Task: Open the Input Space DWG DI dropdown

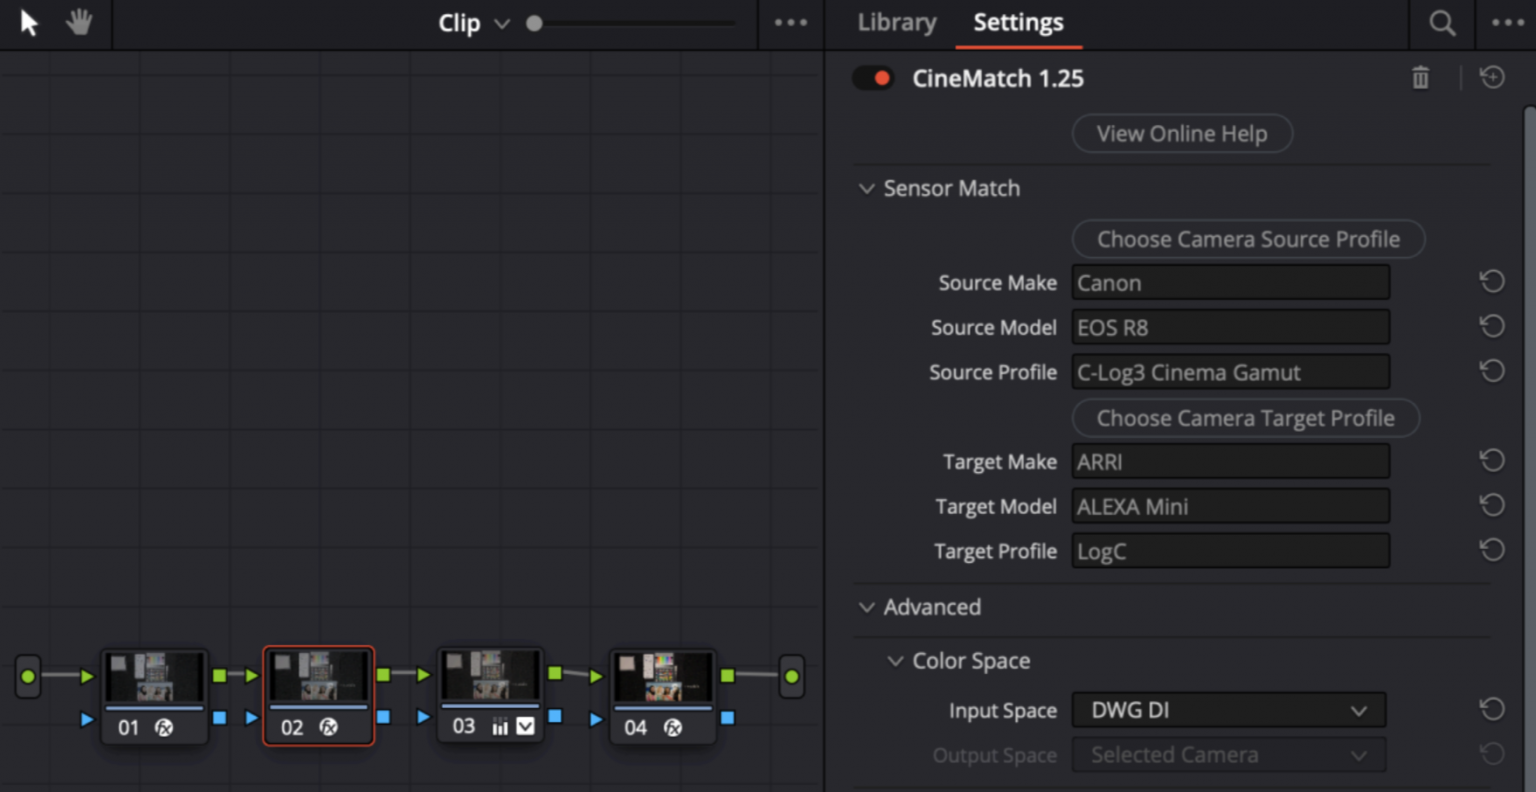Action: coord(1228,710)
